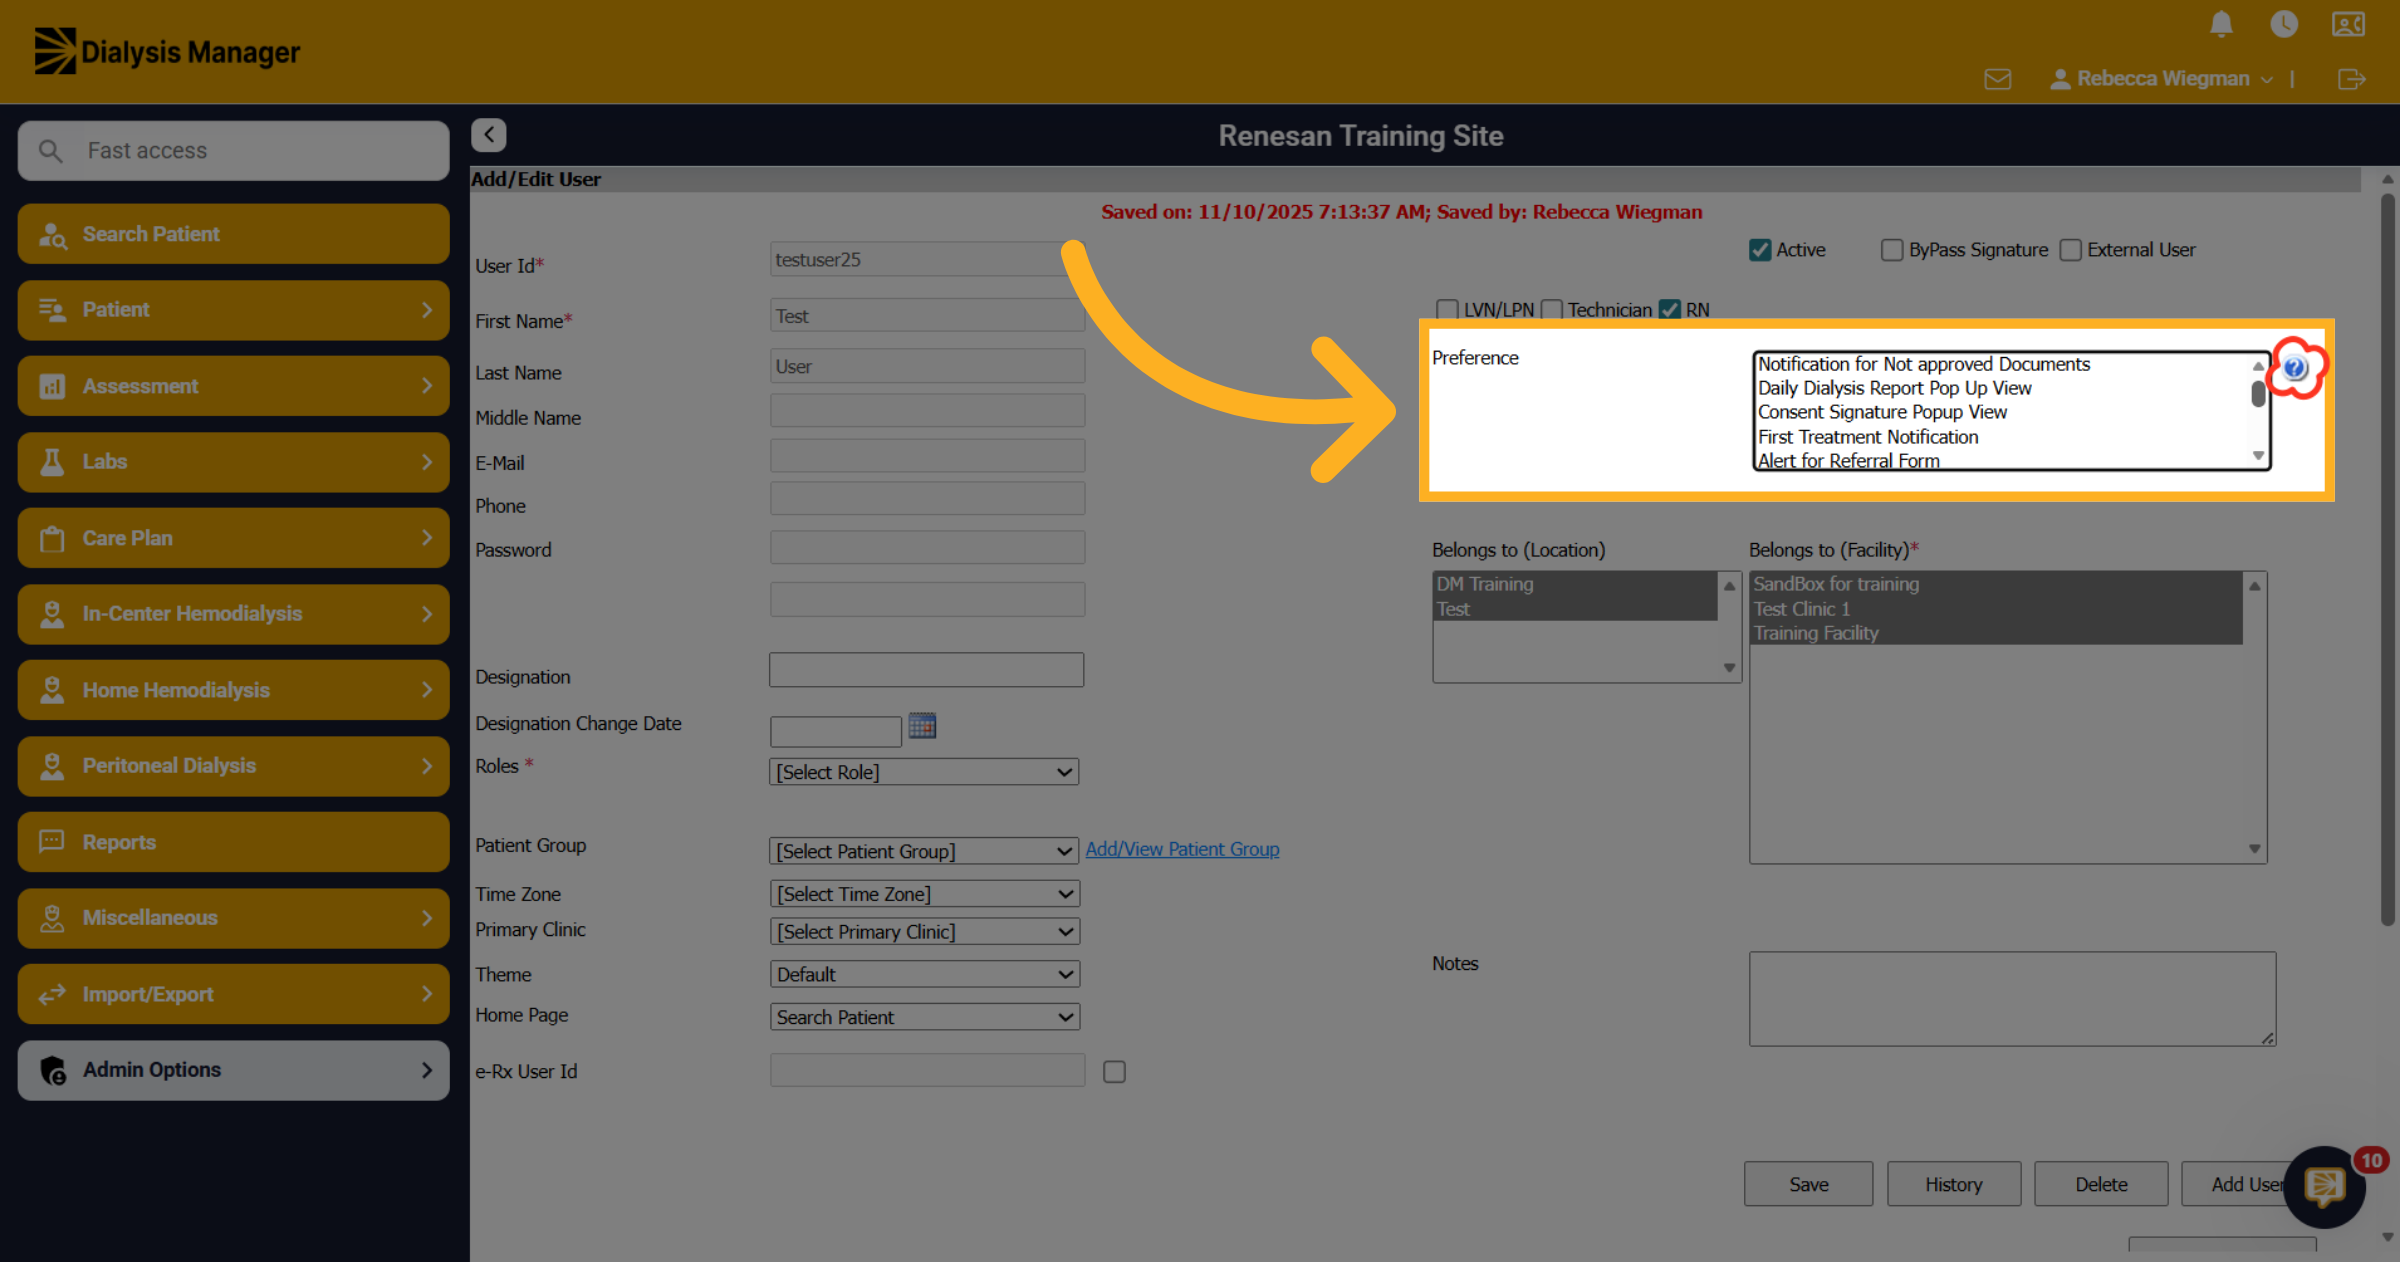This screenshot has height=1262, width=2400.
Task: Open the contact card icon in header
Action: pos(2348,24)
